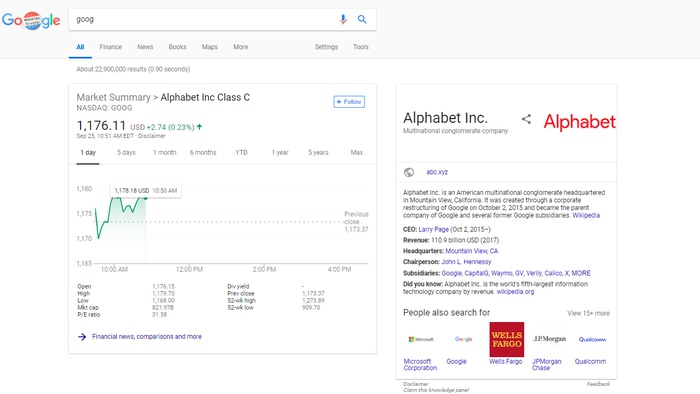This screenshot has width=700, height=394.
Task: Open the Settings menu
Action: 326,47
